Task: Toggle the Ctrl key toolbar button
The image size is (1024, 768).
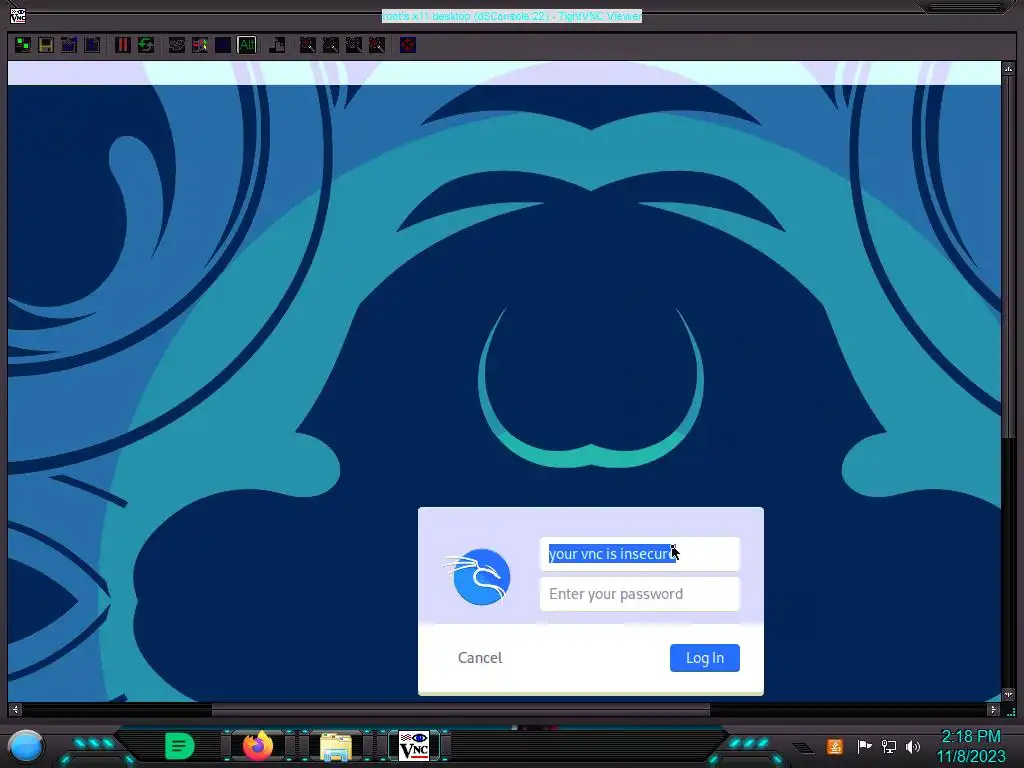Action: coord(223,45)
